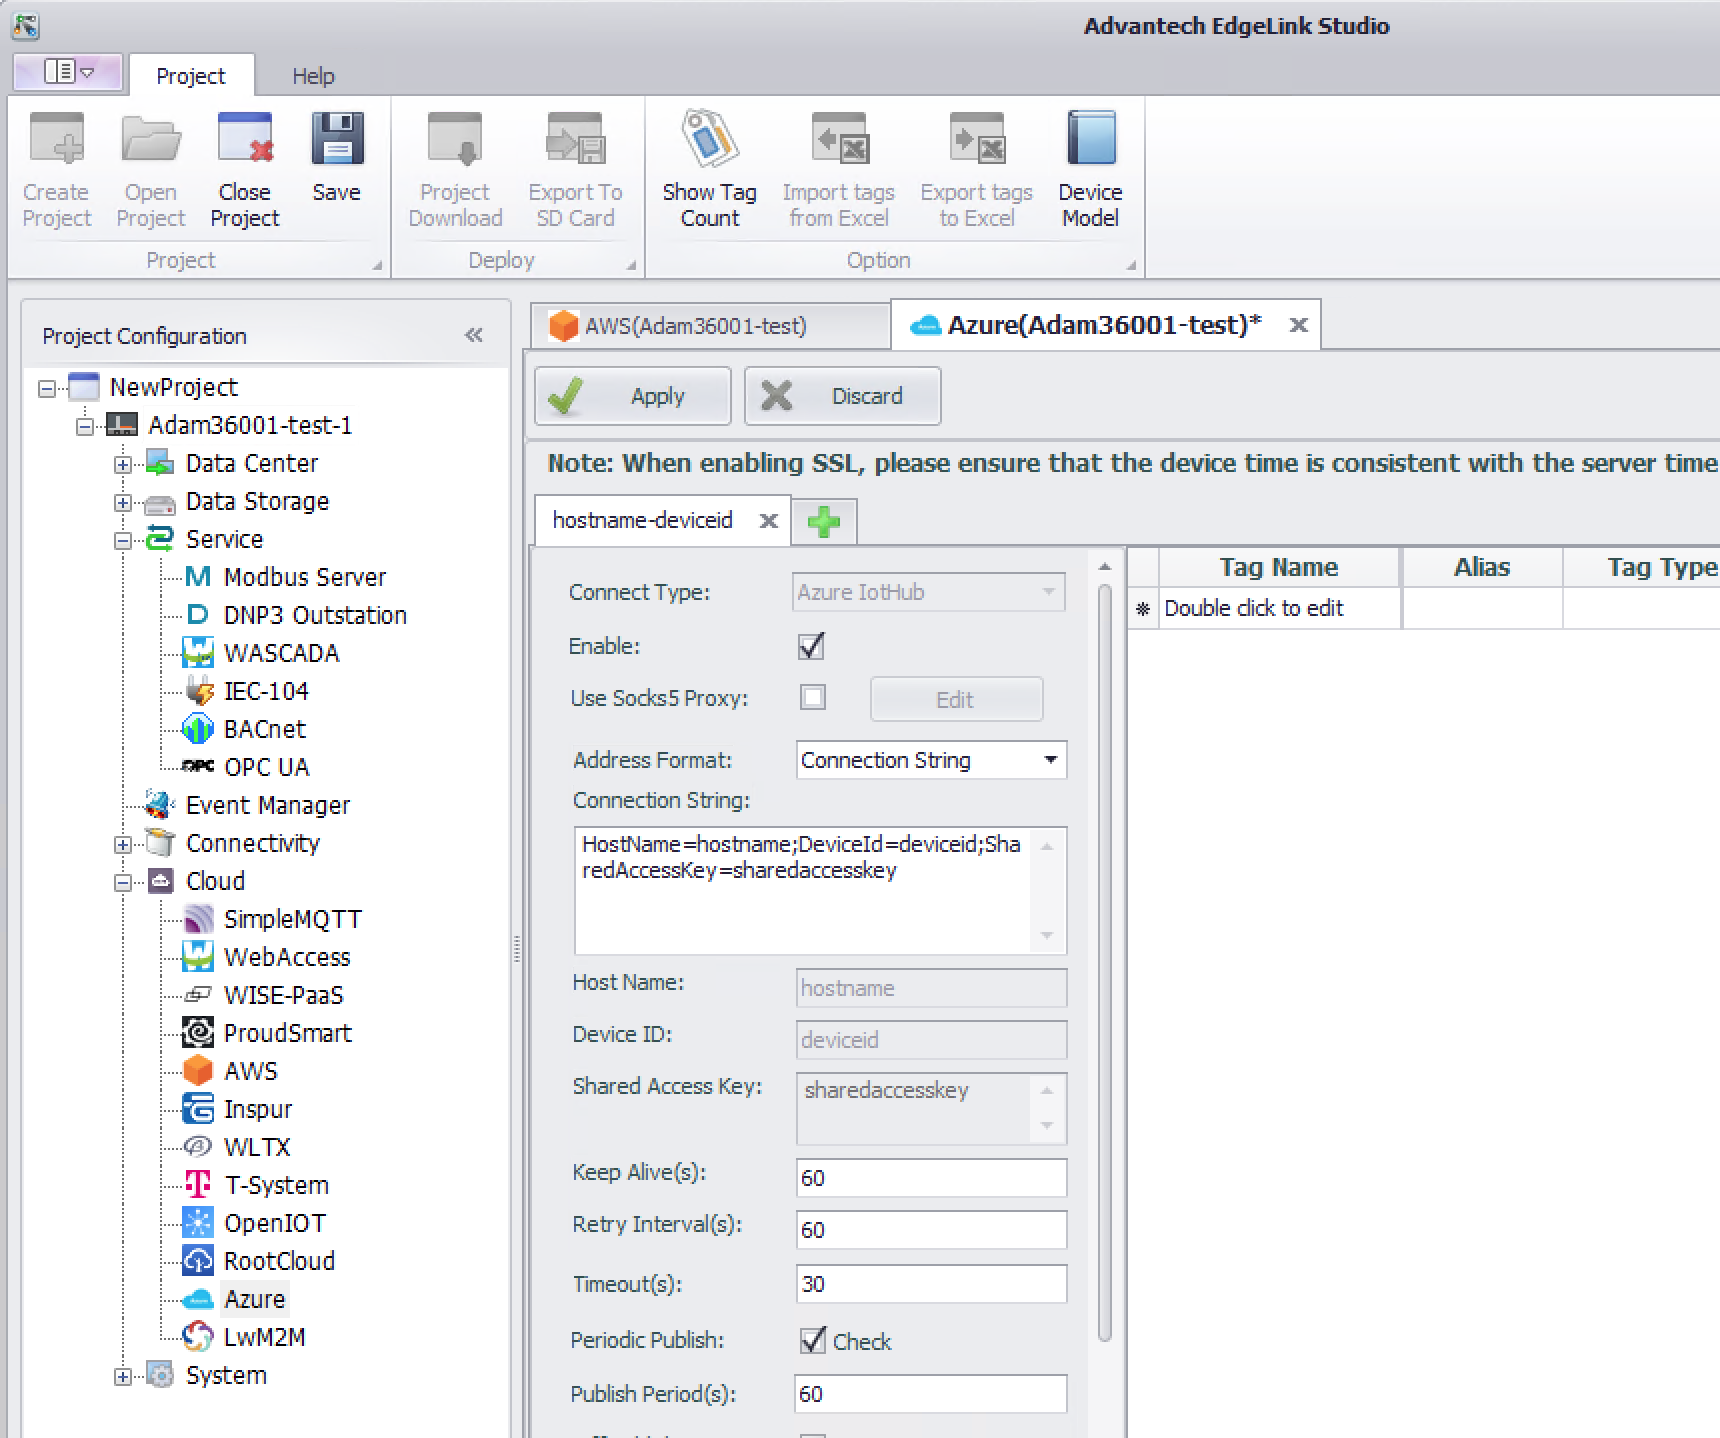The image size is (1720, 1438).
Task: Open T-System cloud node
Action: pos(276,1185)
